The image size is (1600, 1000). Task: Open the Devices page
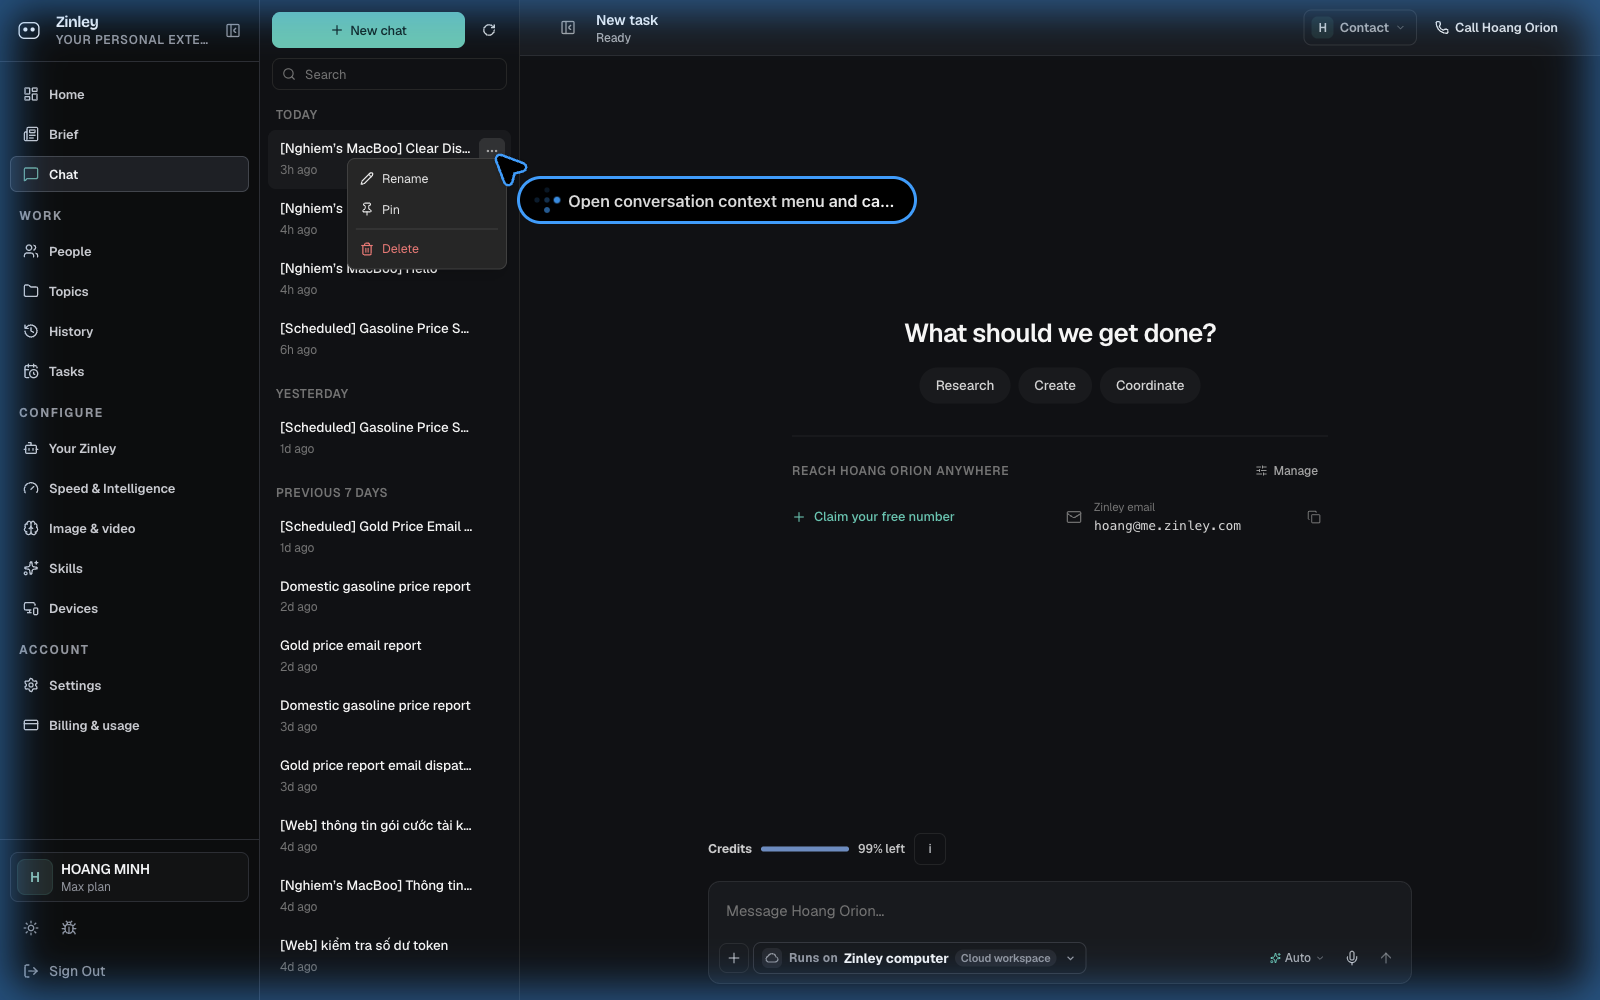(x=129, y=608)
